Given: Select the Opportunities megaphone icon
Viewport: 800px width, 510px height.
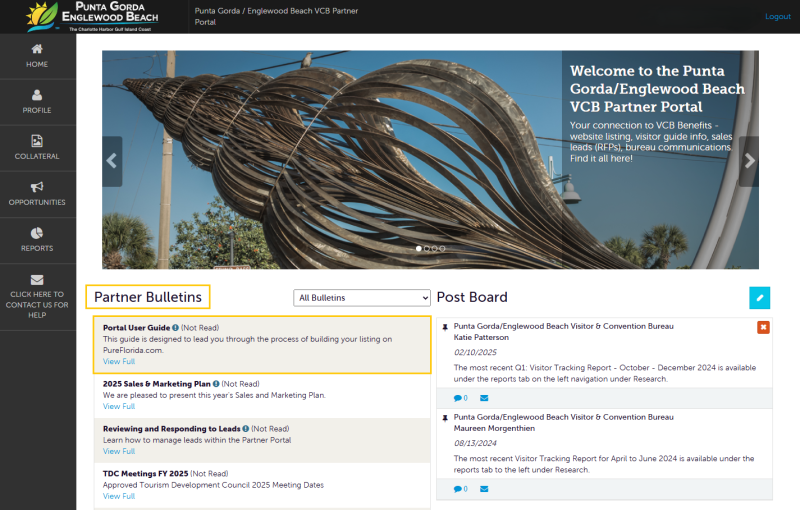Looking at the screenshot, I should pyautogui.click(x=37, y=187).
